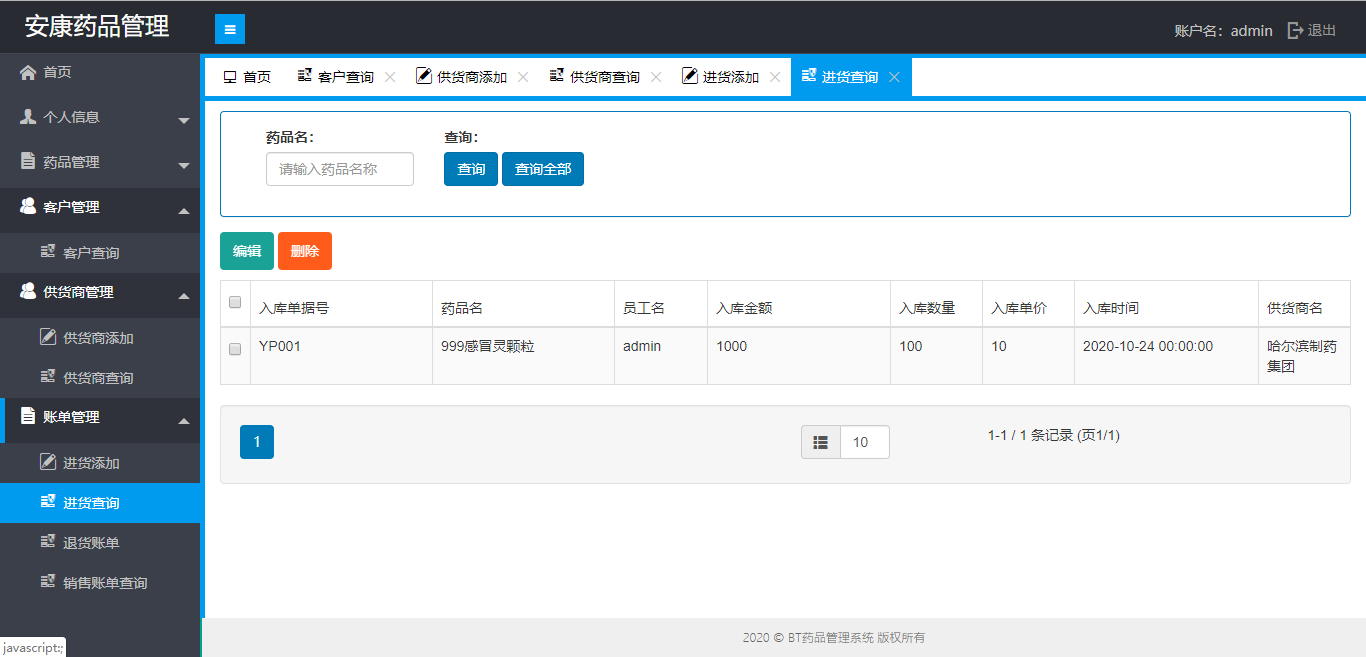
Task: Click the monitor icon on the 首页 tab
Action: coord(230,77)
